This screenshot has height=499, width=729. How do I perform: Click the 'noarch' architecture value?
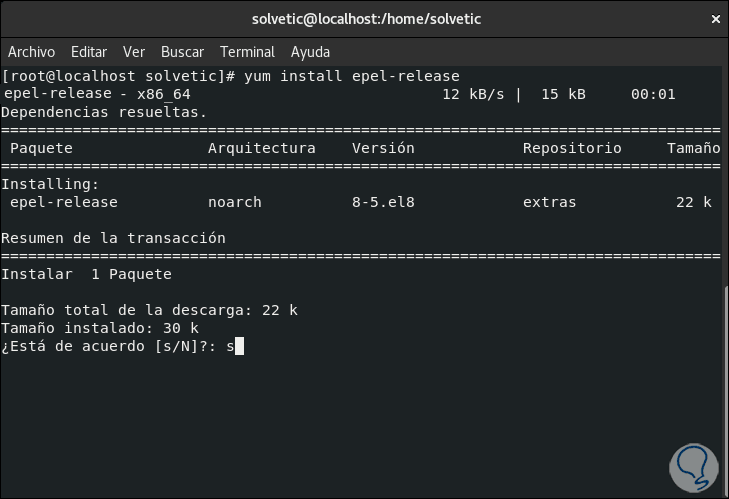pyautogui.click(x=234, y=202)
